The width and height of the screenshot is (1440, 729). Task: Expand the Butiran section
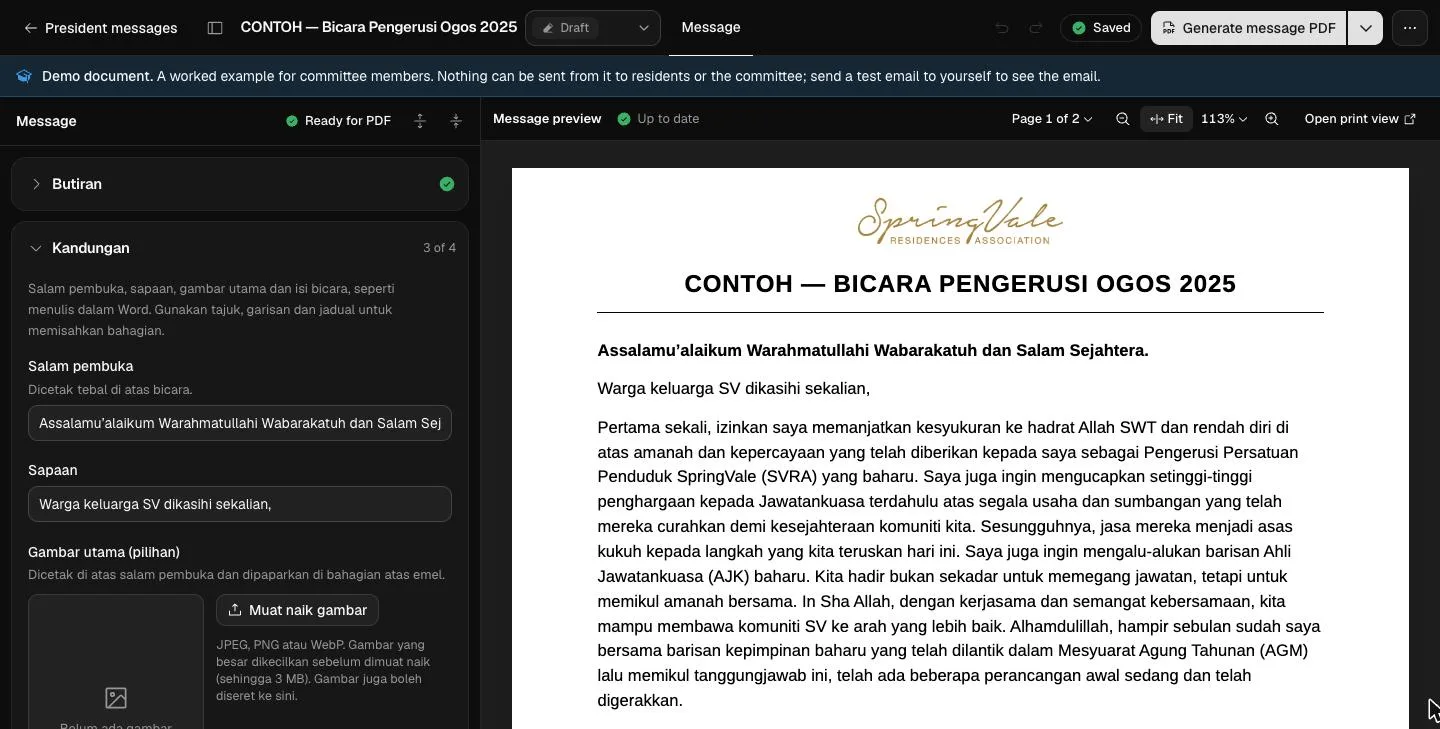coord(240,184)
